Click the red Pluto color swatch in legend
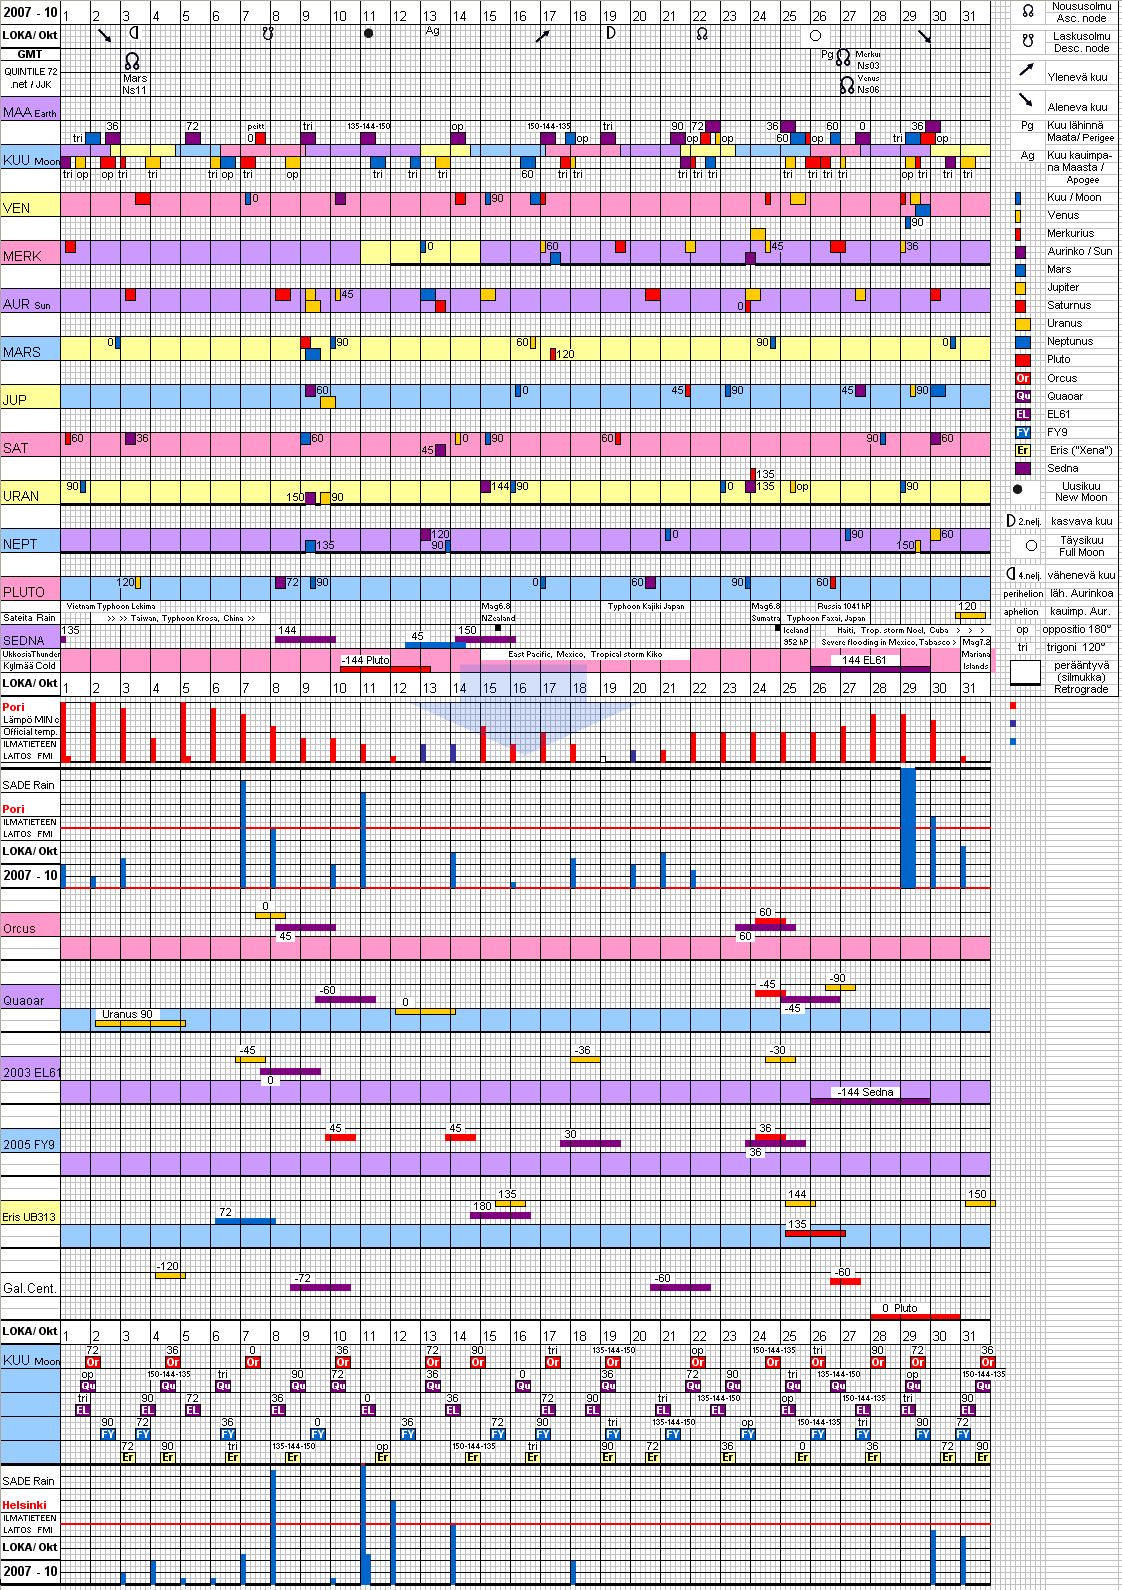 [x=1022, y=360]
